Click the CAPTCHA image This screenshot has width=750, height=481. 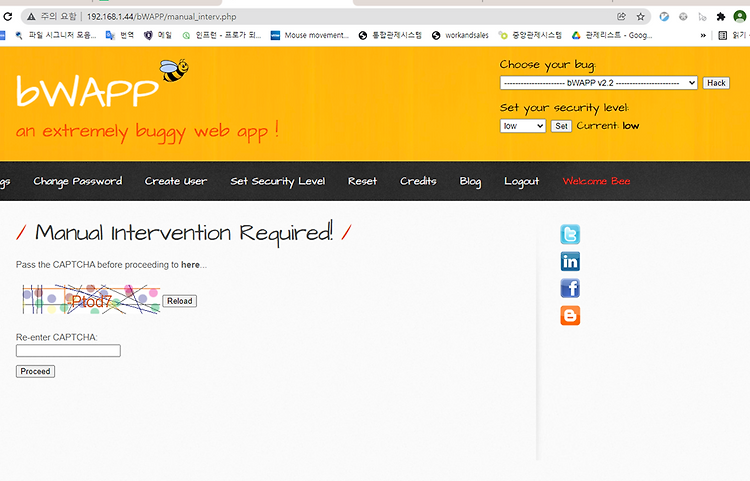click(x=91, y=299)
